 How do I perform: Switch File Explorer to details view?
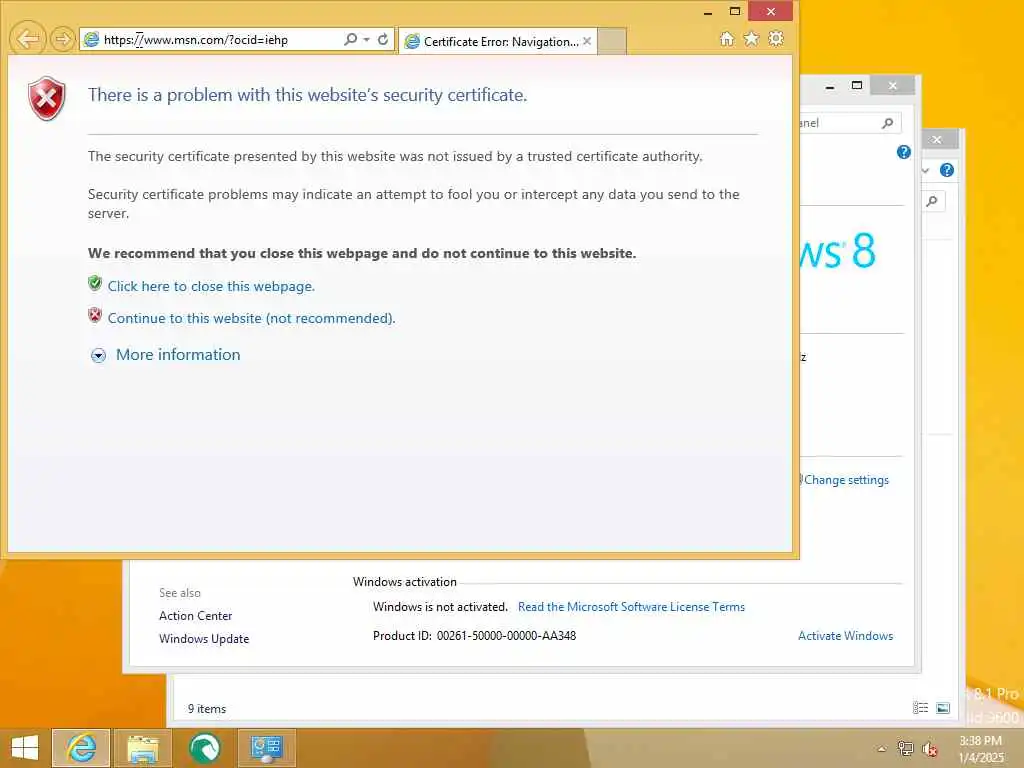[x=920, y=708]
